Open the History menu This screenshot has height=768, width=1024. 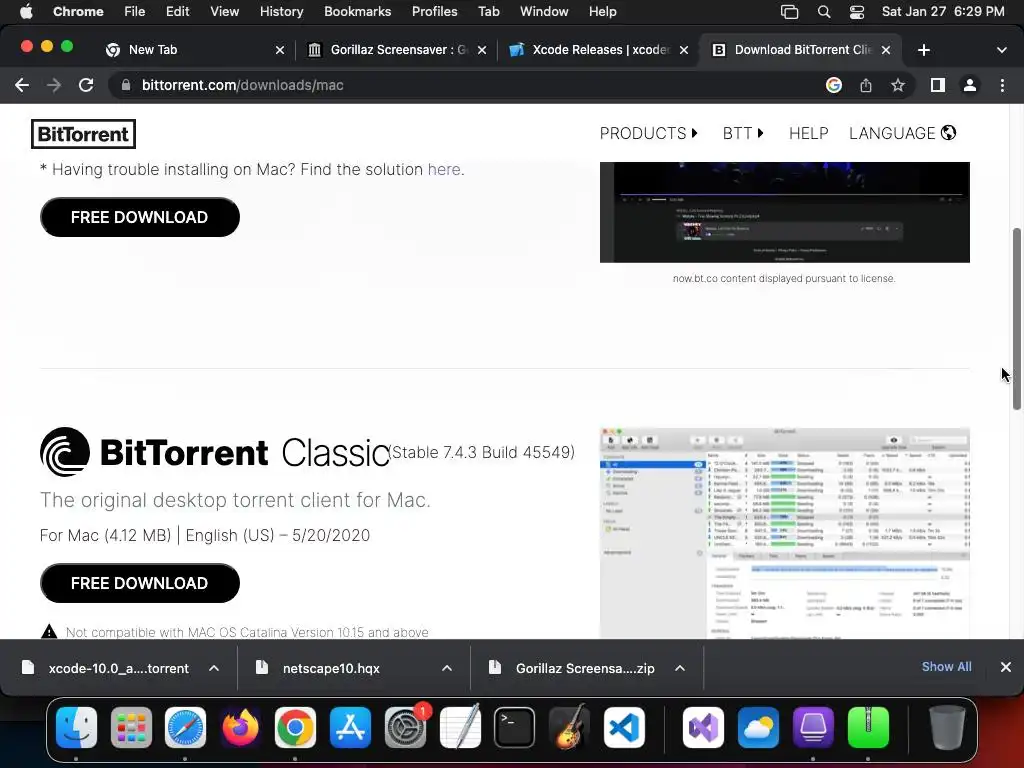[281, 11]
